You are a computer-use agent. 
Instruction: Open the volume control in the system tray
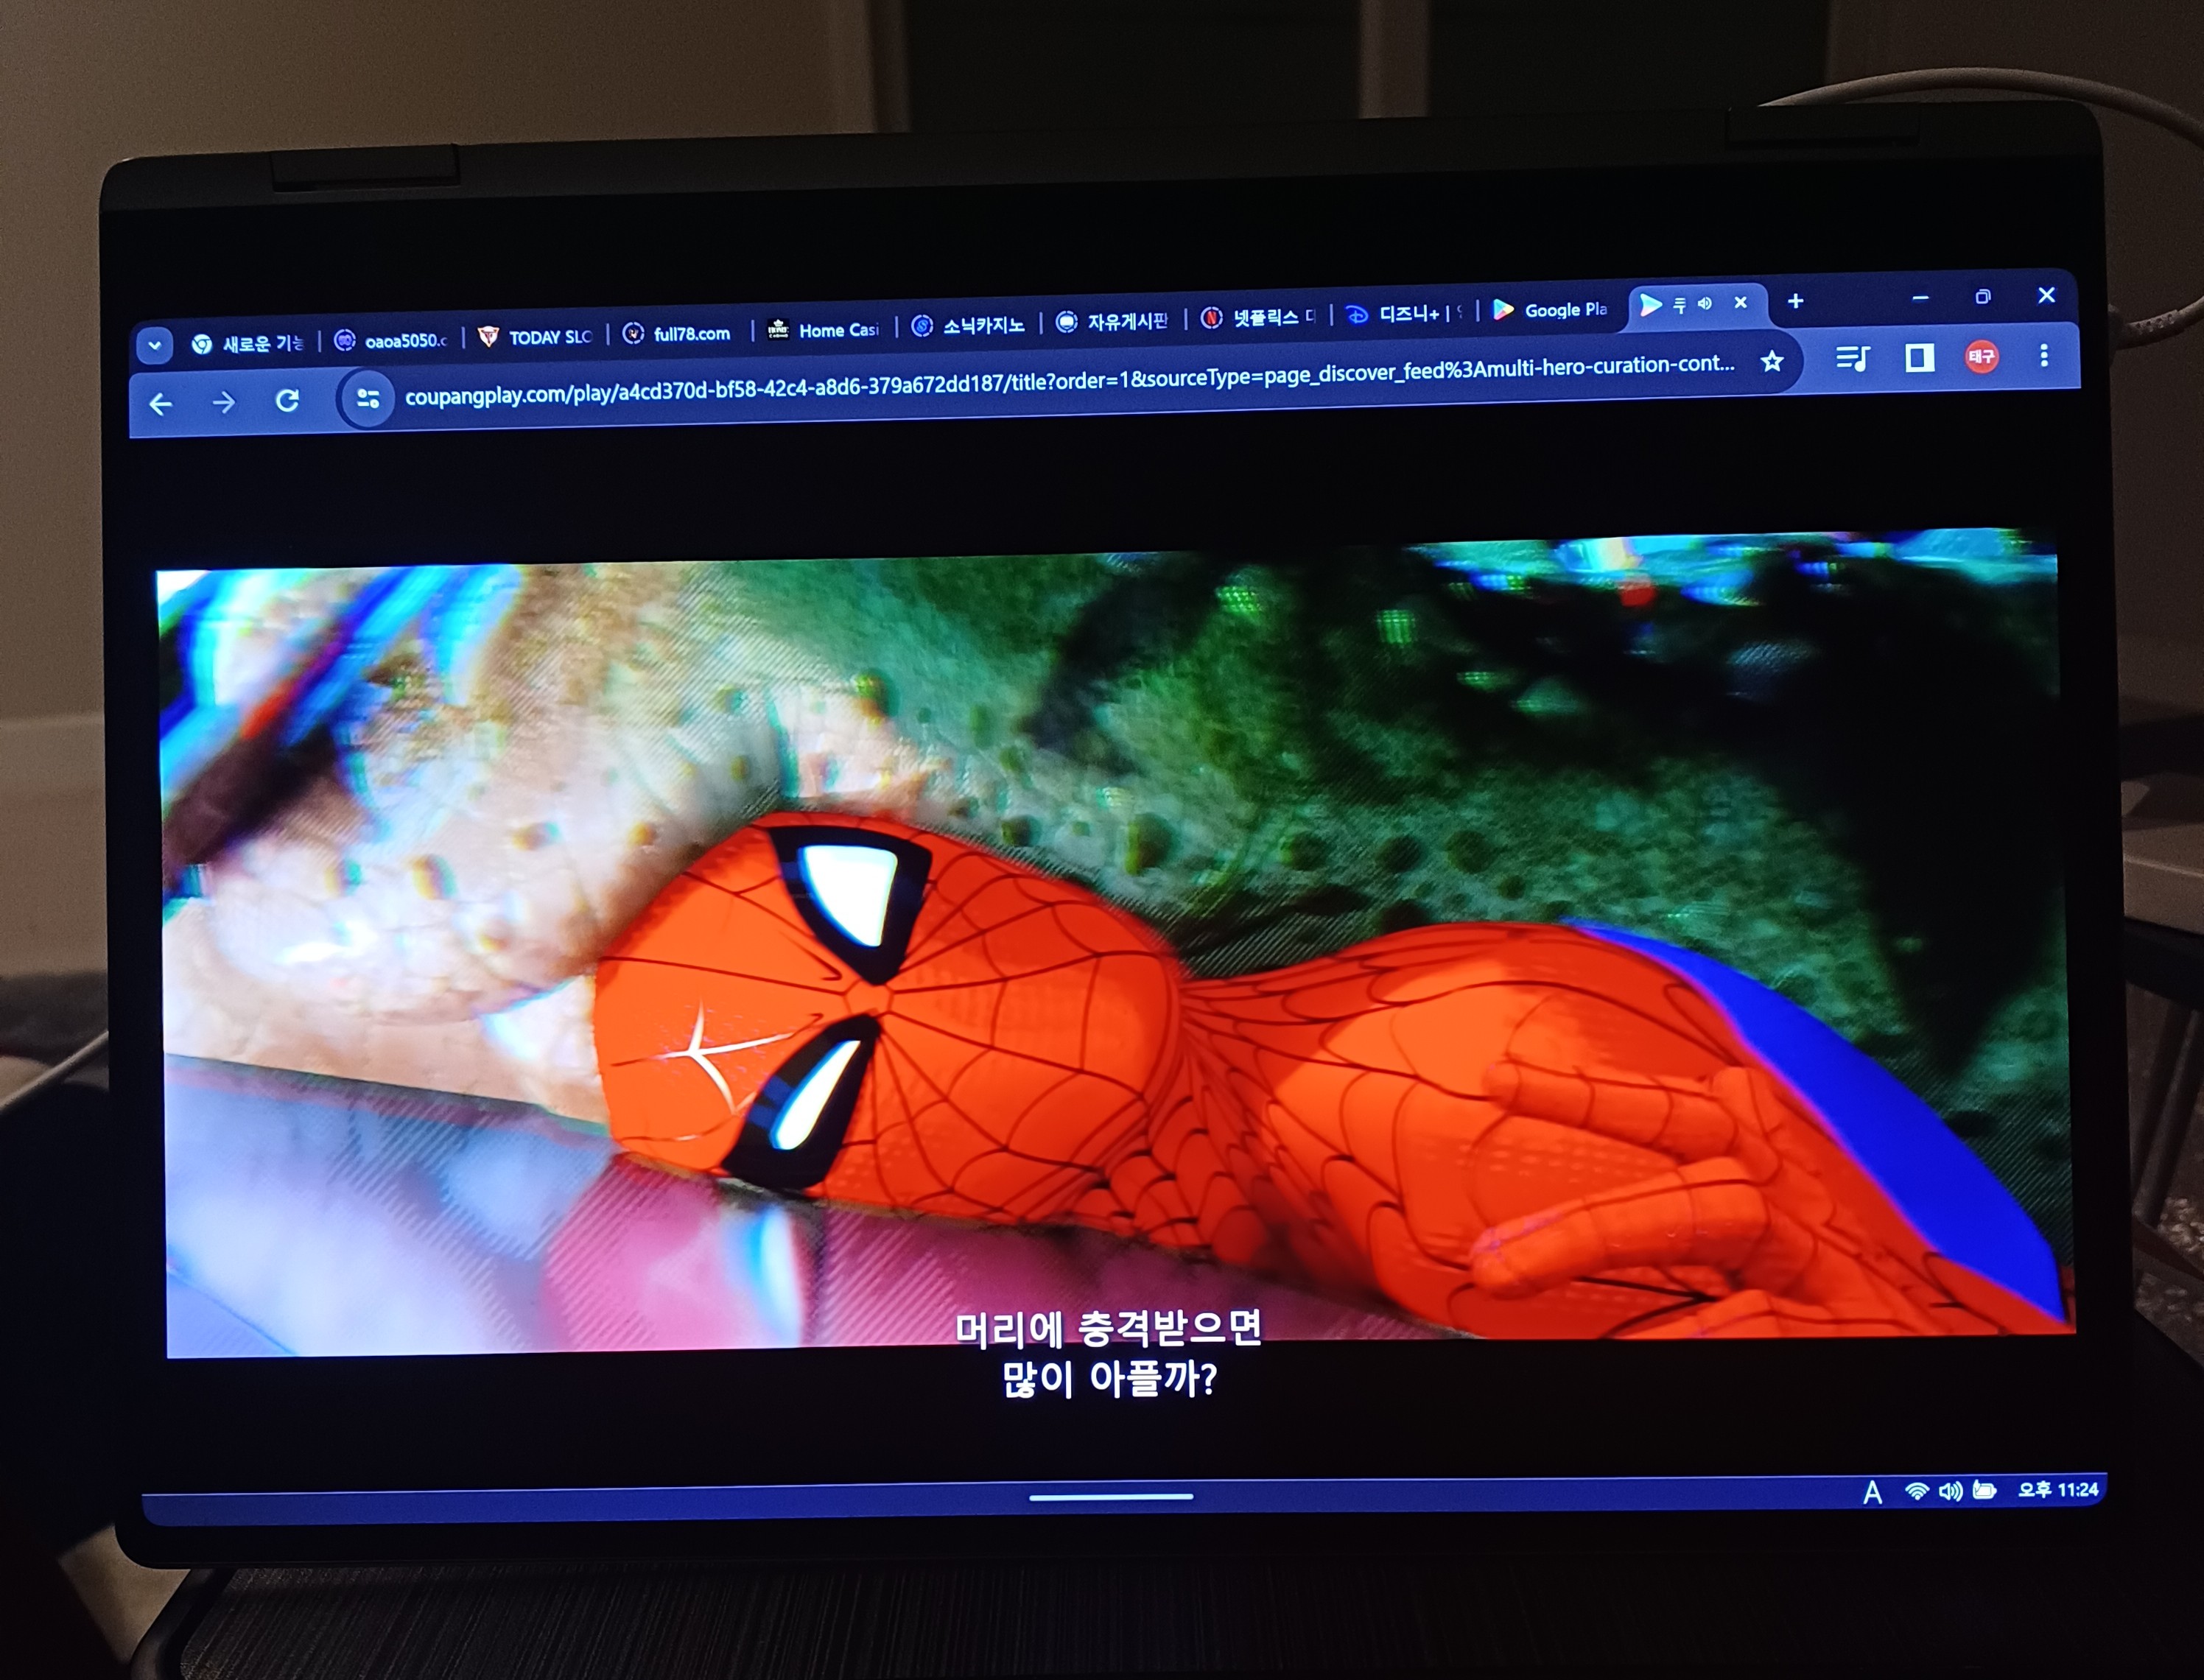coord(1950,1492)
